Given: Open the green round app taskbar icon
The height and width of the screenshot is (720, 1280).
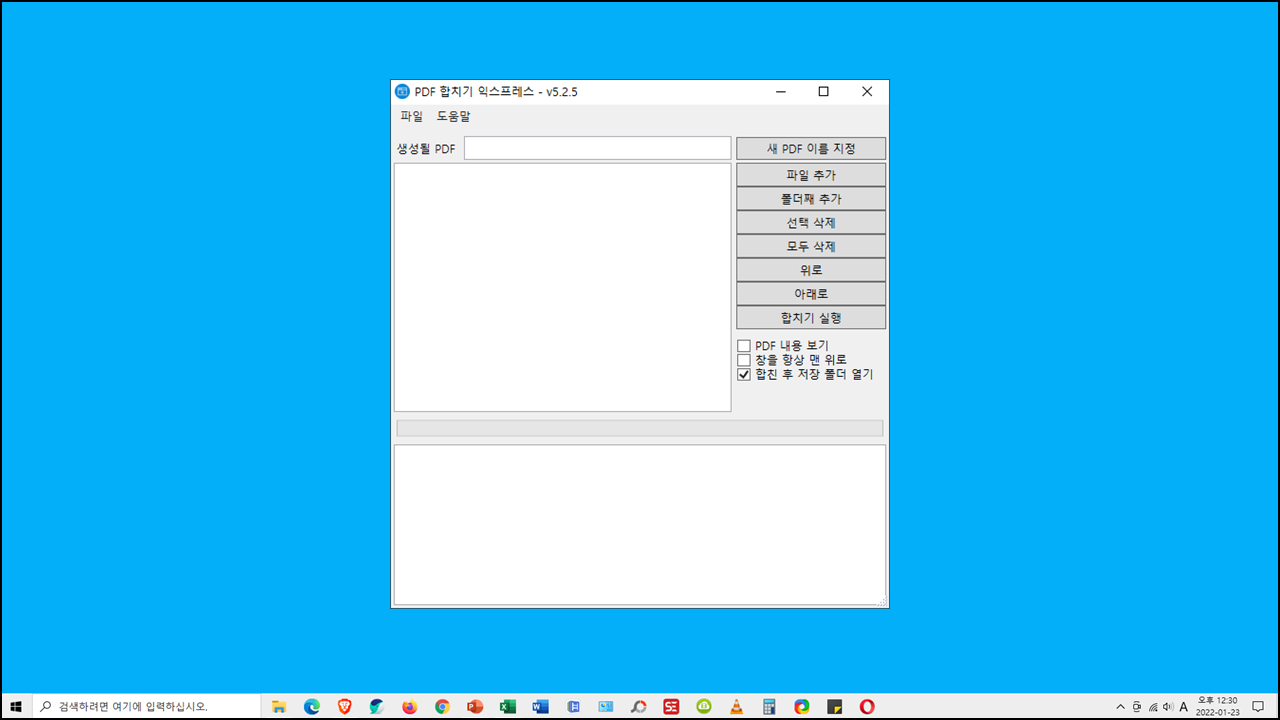Looking at the screenshot, I should click(x=704, y=707).
